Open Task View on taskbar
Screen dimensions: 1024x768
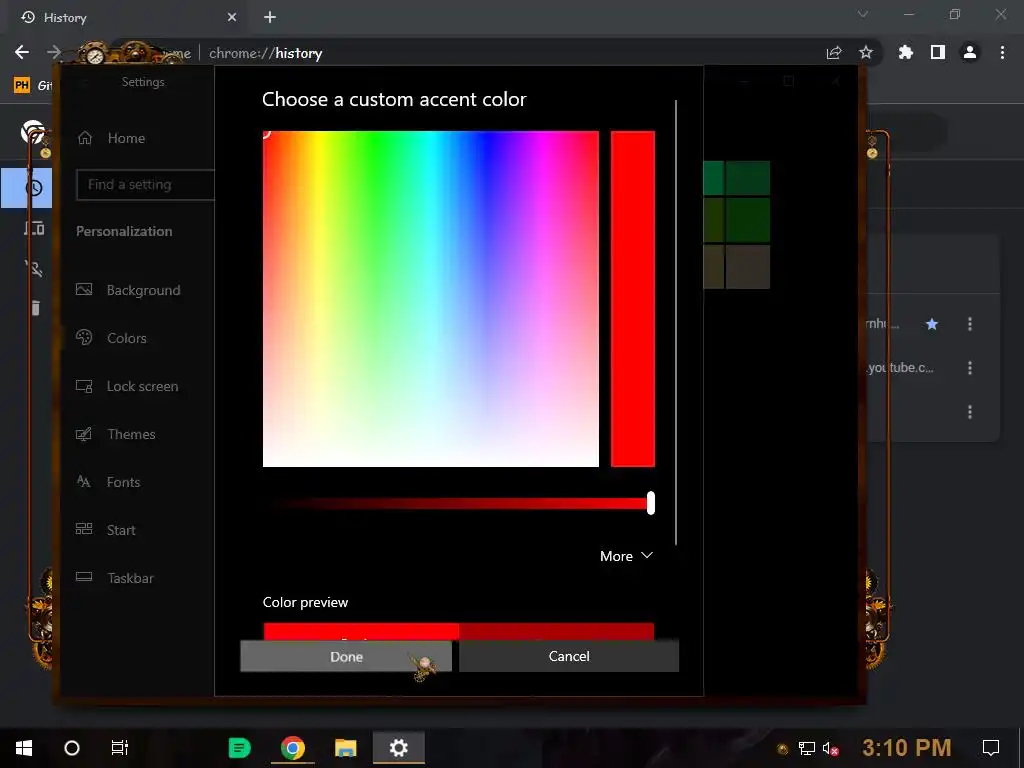pyautogui.click(x=120, y=748)
